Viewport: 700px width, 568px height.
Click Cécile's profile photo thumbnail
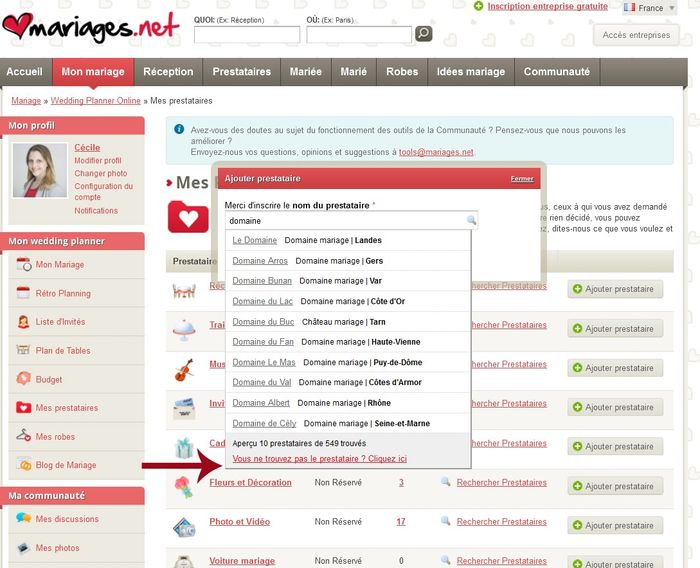(x=40, y=170)
